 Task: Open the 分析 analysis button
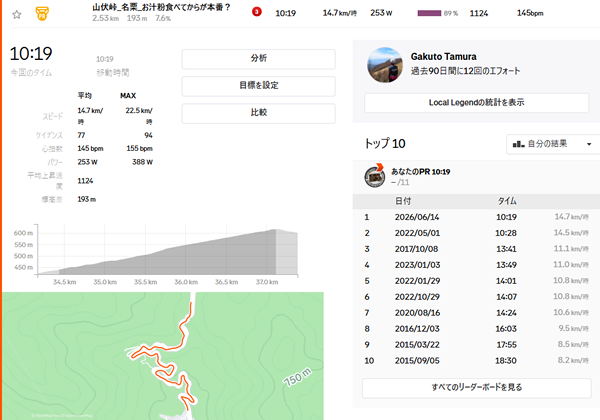point(259,59)
